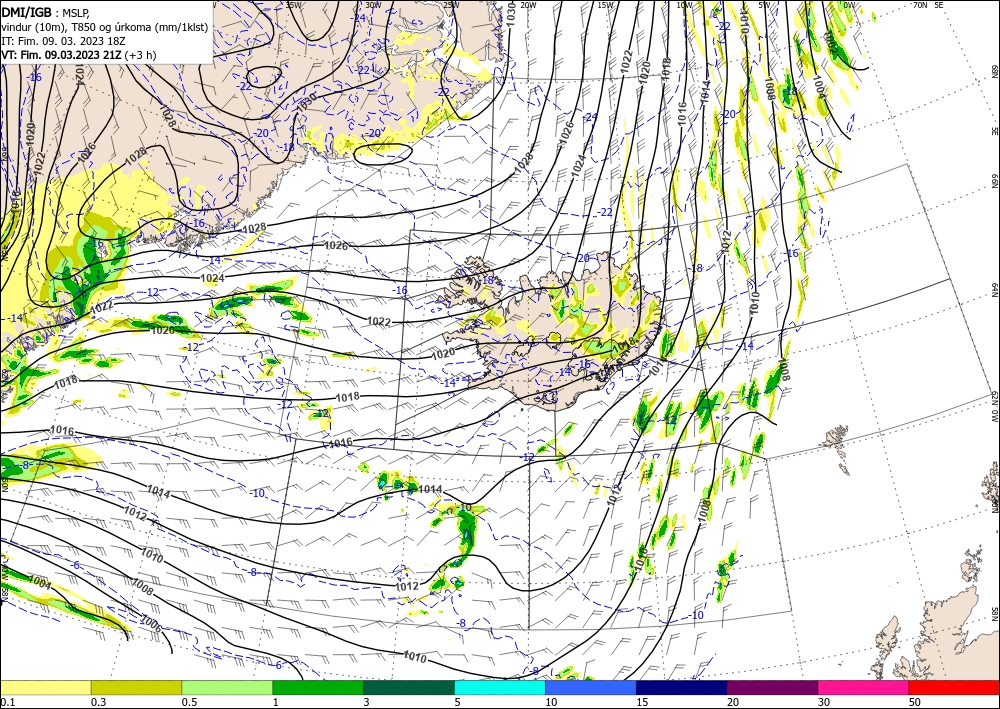Click the legend value '50'
This screenshot has width=1000, height=709.
click(915, 702)
